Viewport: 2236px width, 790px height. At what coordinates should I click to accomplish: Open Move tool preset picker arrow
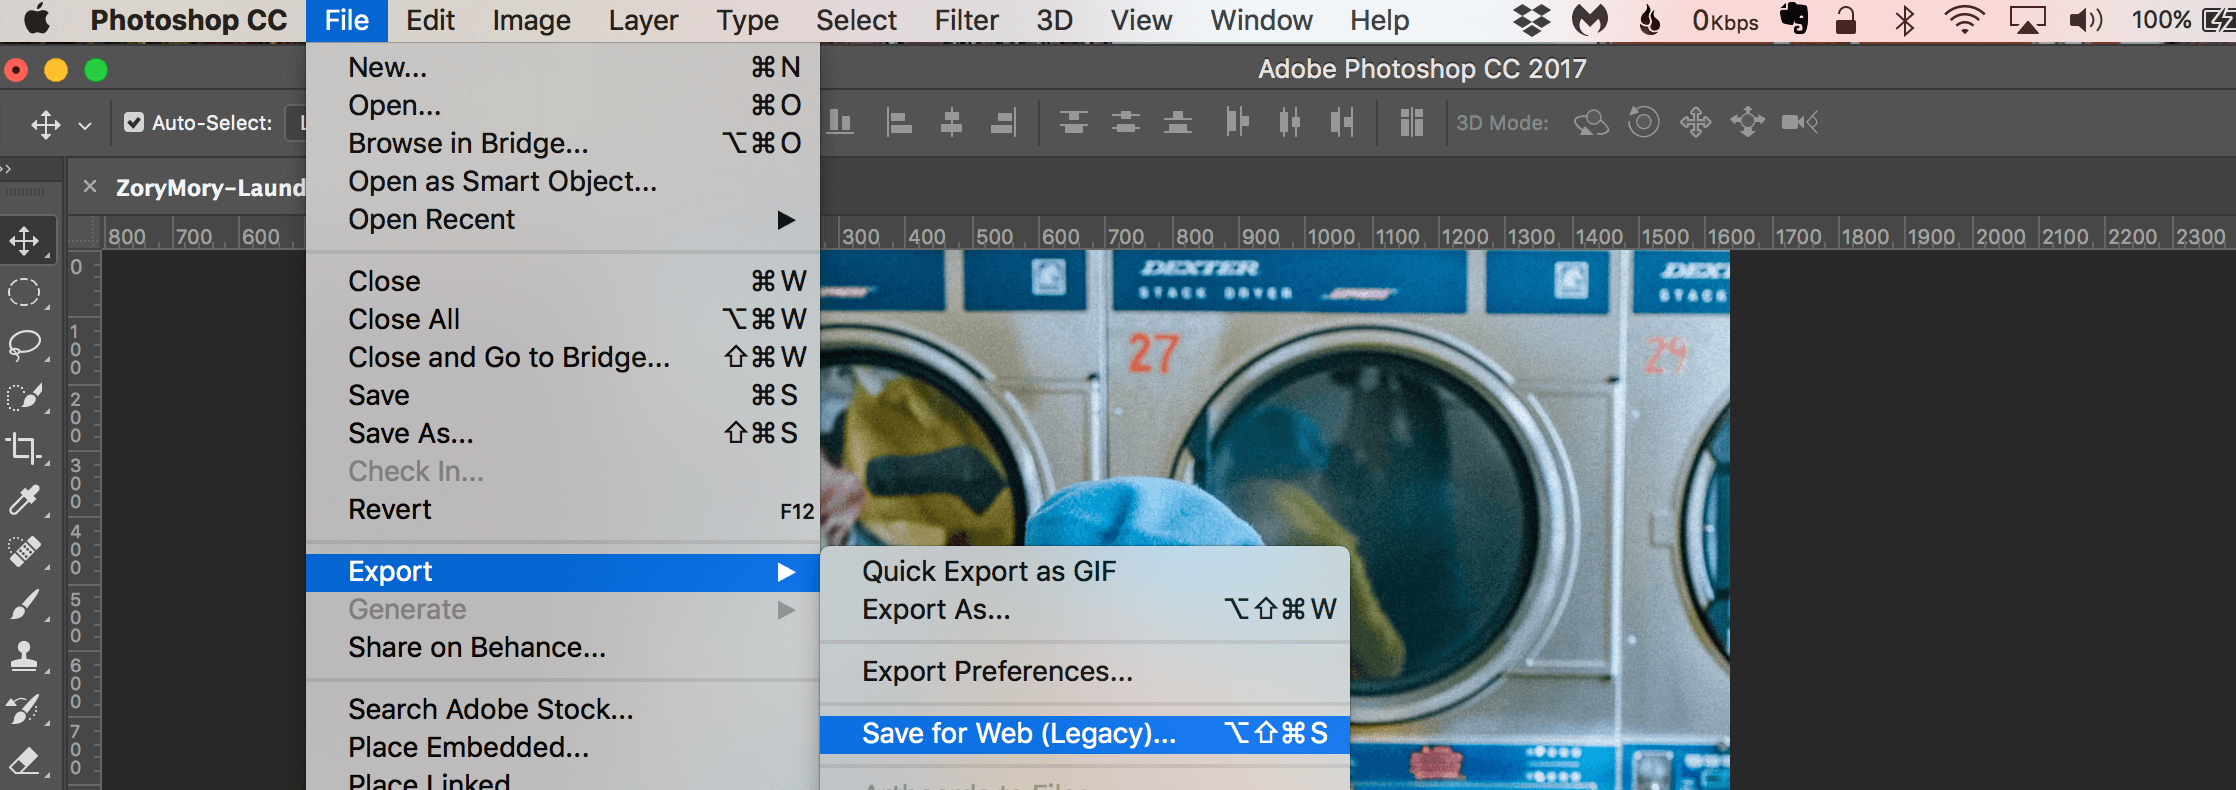point(85,125)
